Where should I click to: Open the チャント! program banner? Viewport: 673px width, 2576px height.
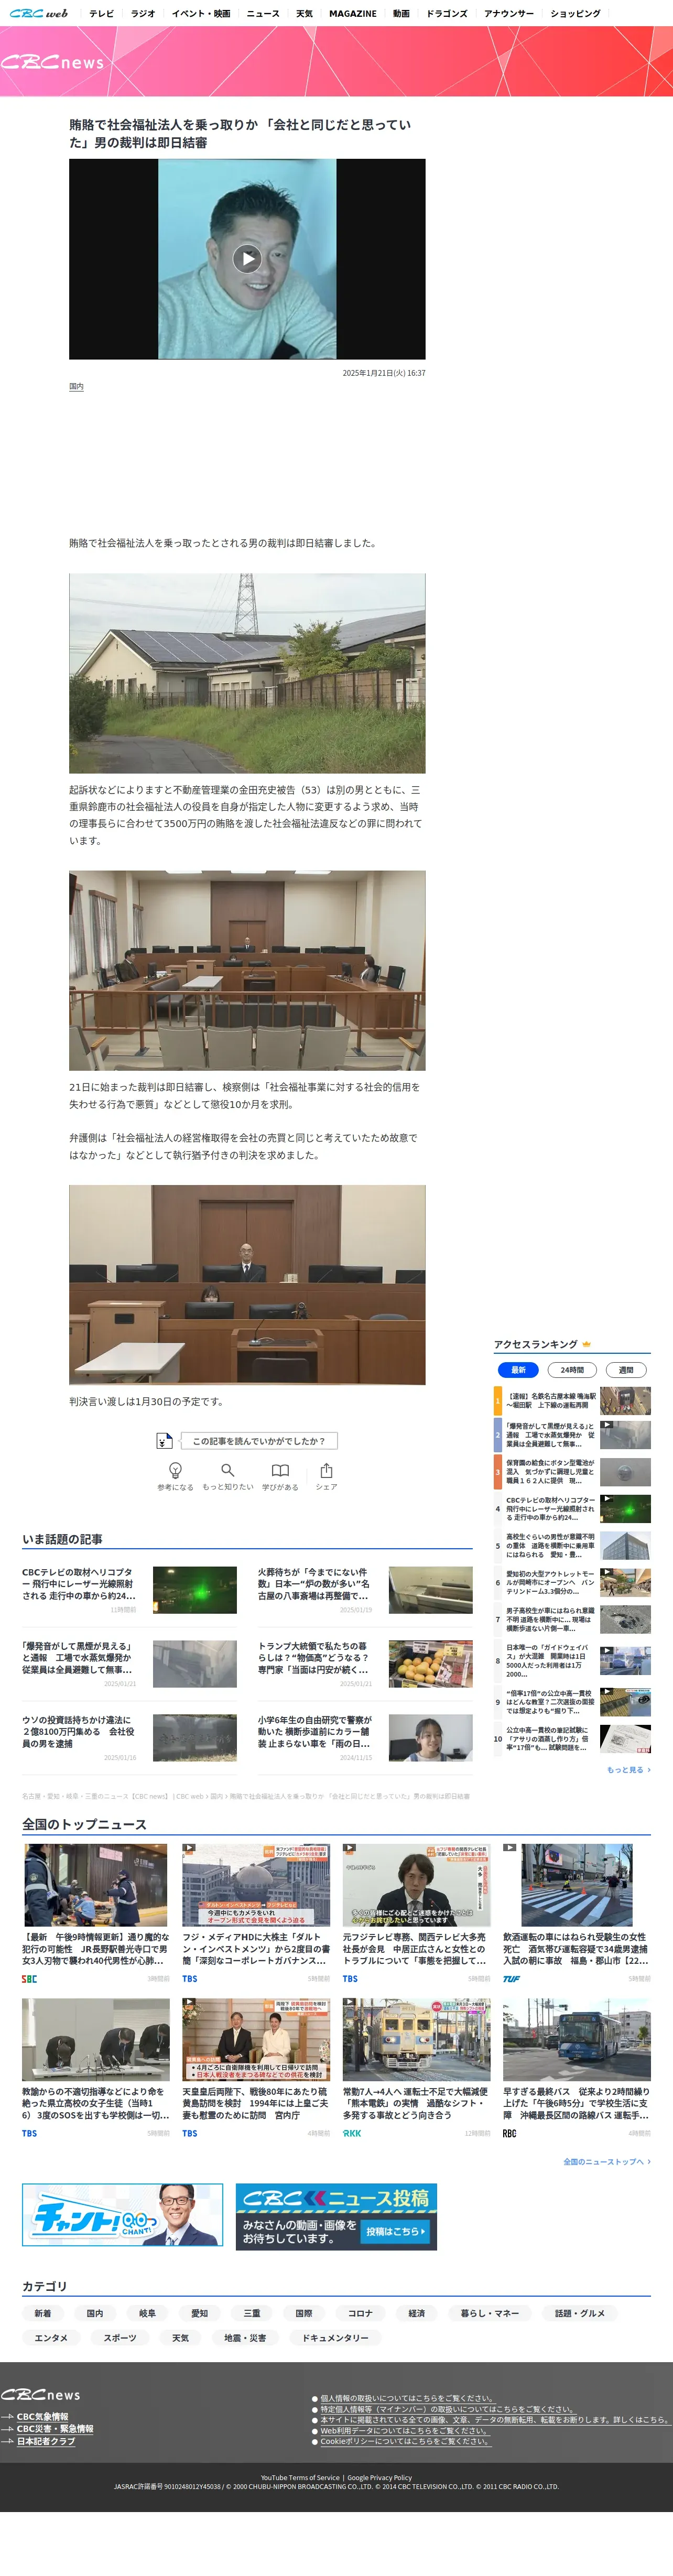point(122,2215)
